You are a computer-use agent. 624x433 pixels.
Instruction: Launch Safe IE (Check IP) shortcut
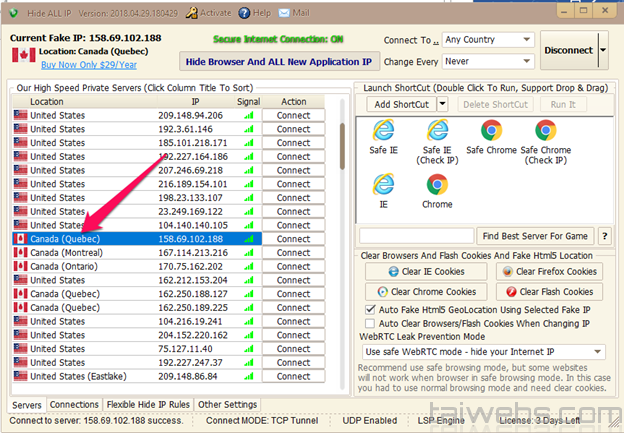point(438,131)
